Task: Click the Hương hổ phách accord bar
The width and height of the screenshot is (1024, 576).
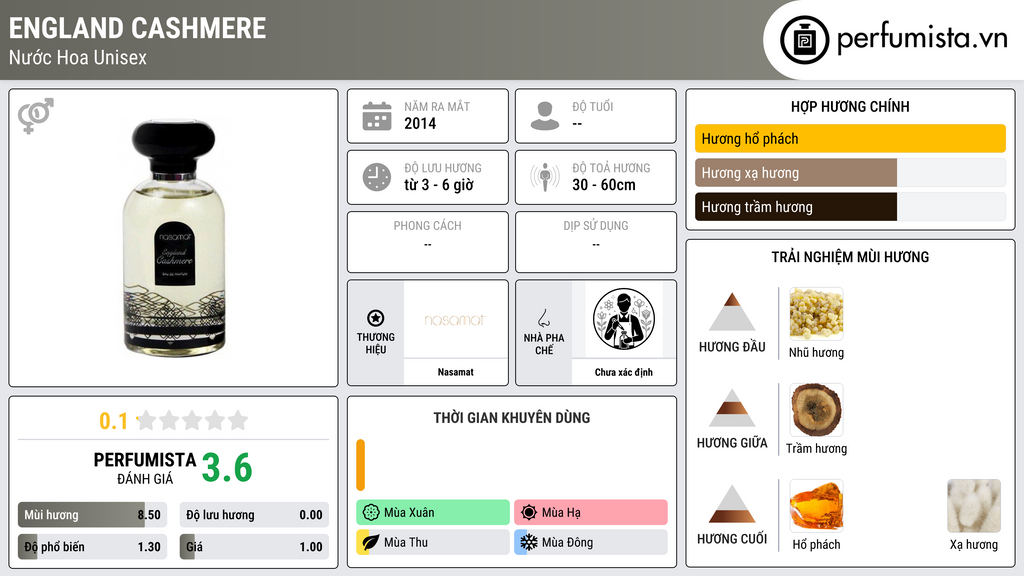Action: click(x=850, y=138)
